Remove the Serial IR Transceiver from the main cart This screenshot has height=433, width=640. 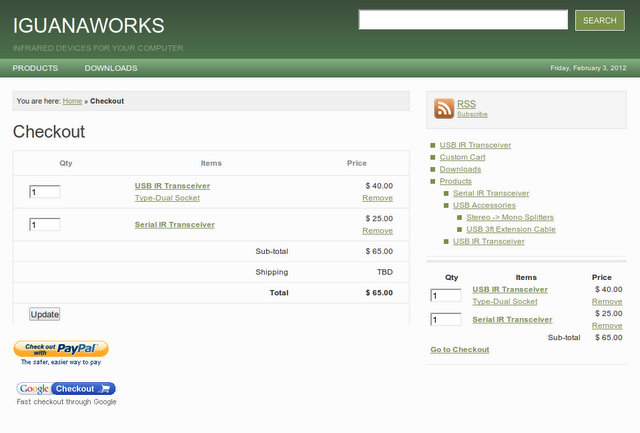click(378, 231)
